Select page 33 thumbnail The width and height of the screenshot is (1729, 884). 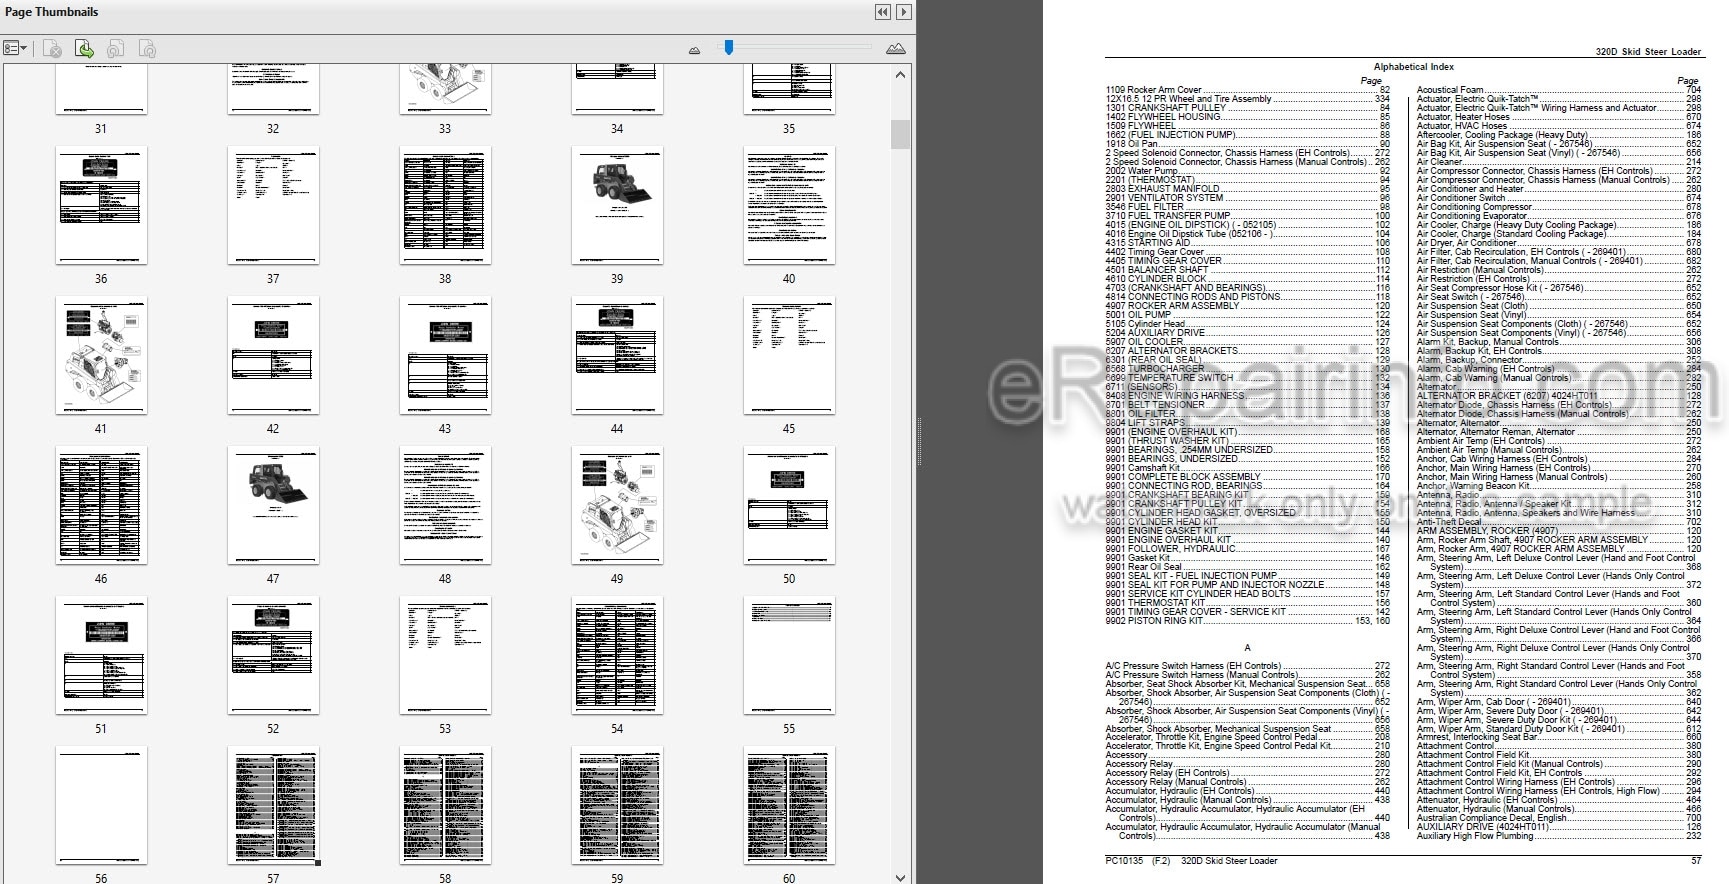coord(445,90)
